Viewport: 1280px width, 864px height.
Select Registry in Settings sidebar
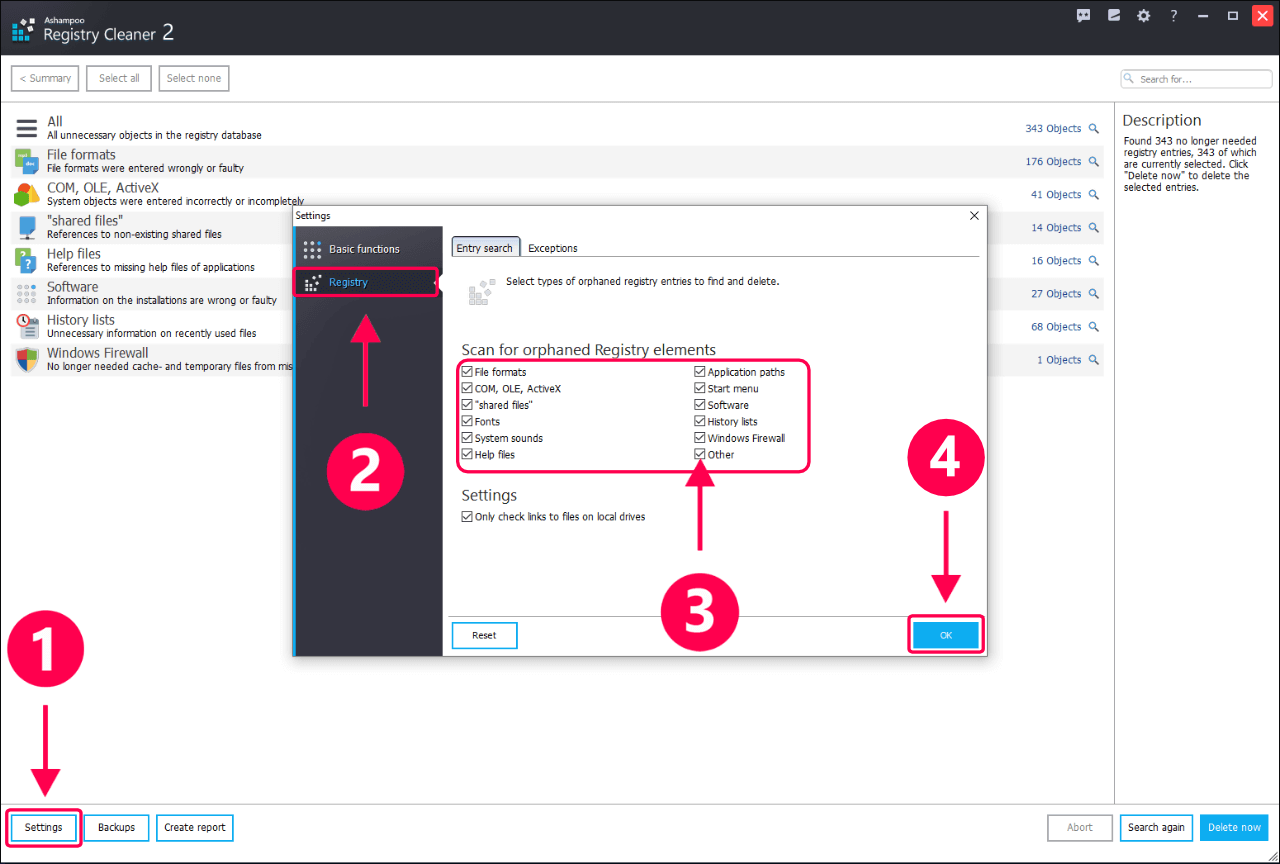[x=367, y=282]
